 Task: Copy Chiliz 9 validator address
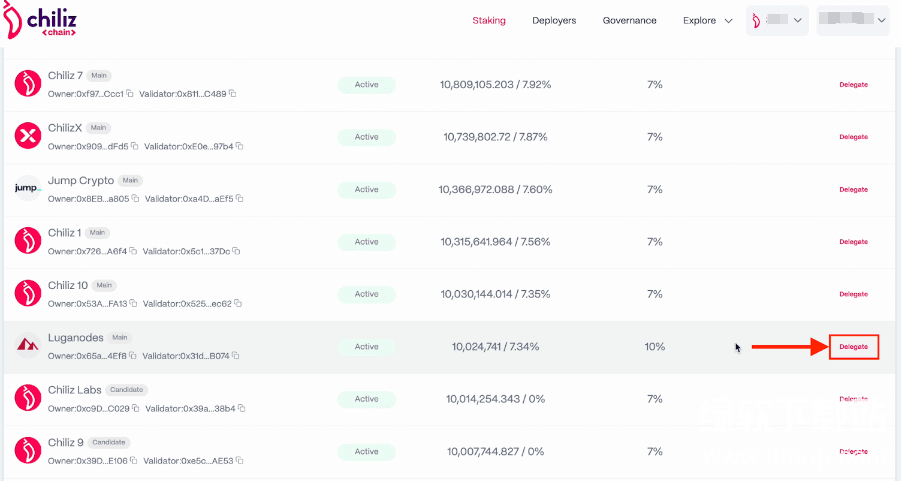238,461
